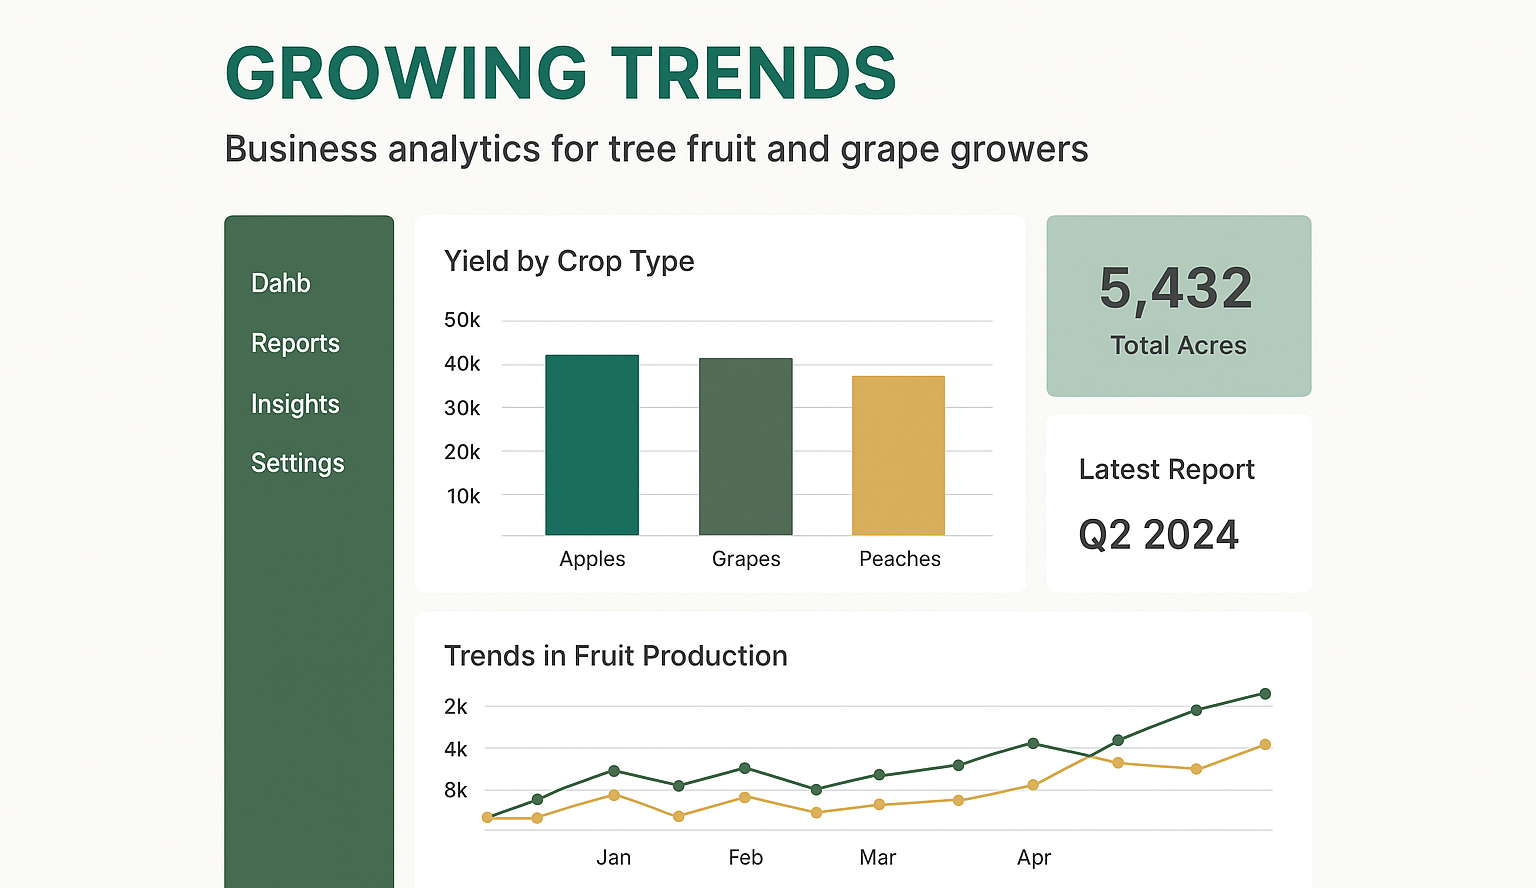Go to Reports in the sidebar
The width and height of the screenshot is (1536, 888).
pyautogui.click(x=295, y=343)
